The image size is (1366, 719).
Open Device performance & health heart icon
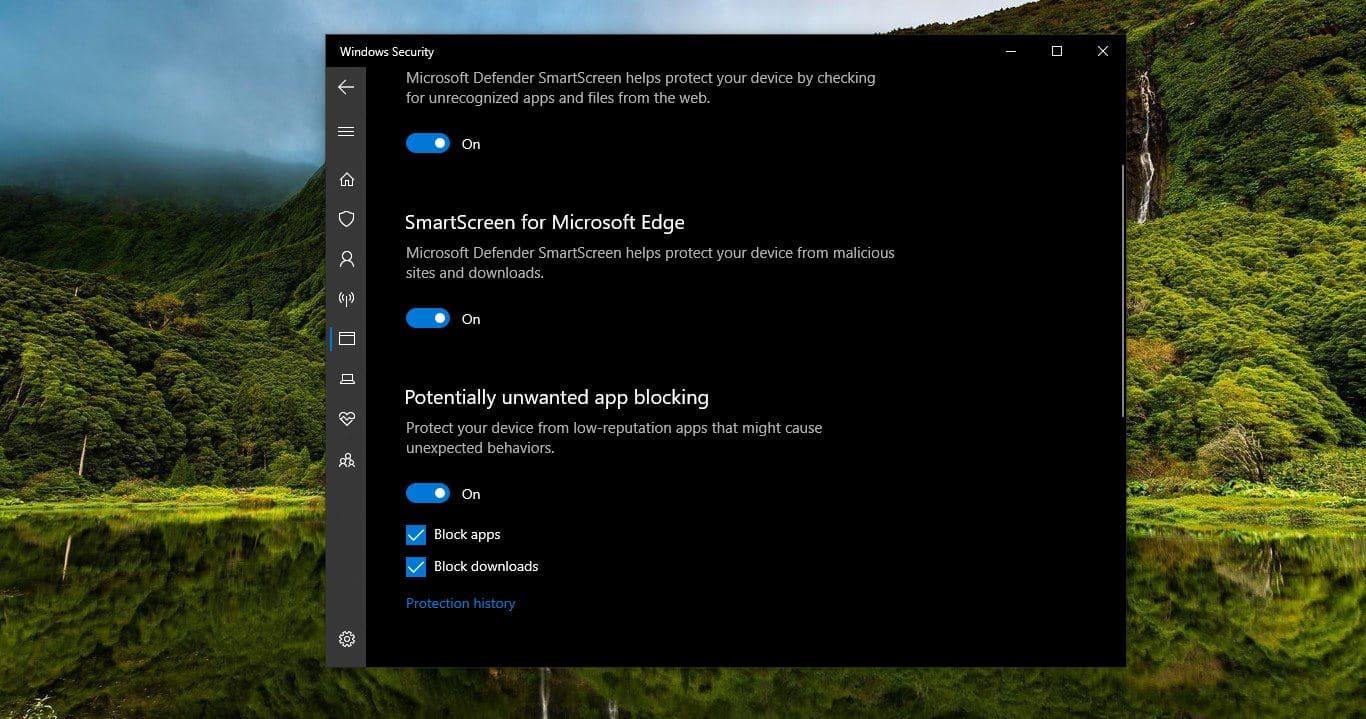pos(346,419)
